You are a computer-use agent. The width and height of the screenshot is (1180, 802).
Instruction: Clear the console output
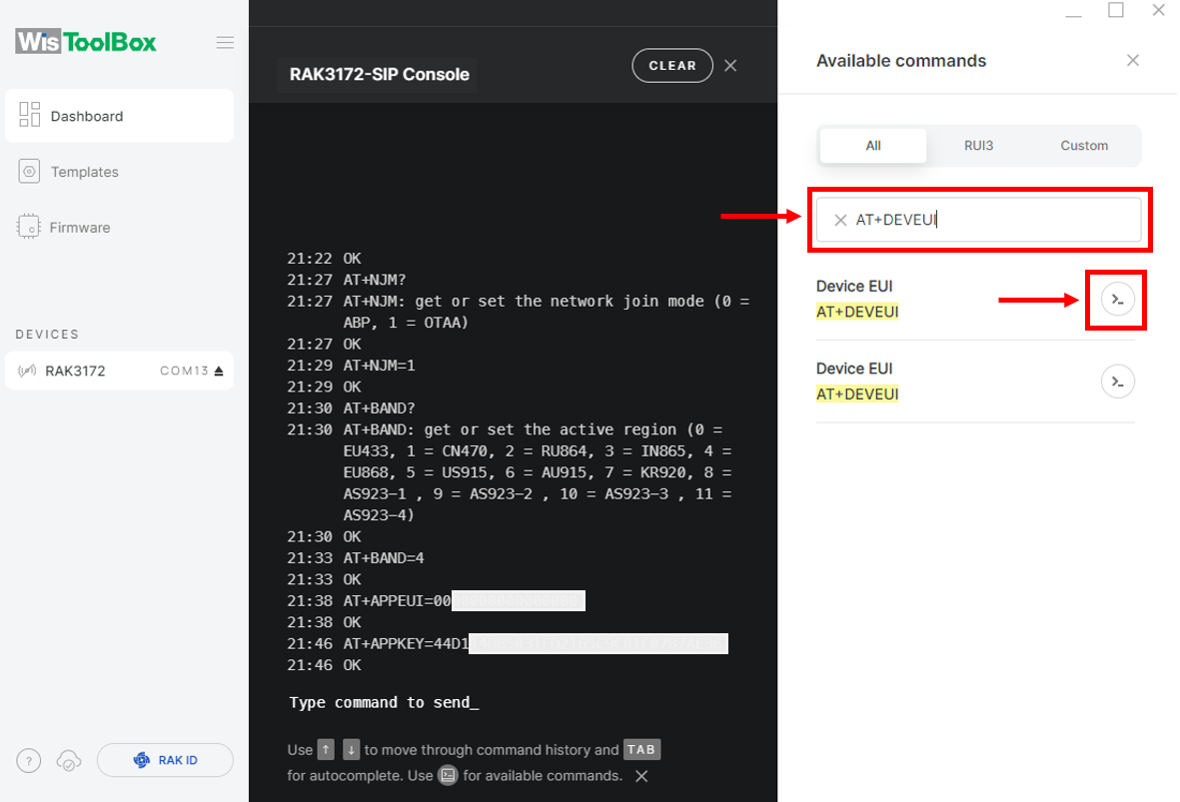point(672,65)
